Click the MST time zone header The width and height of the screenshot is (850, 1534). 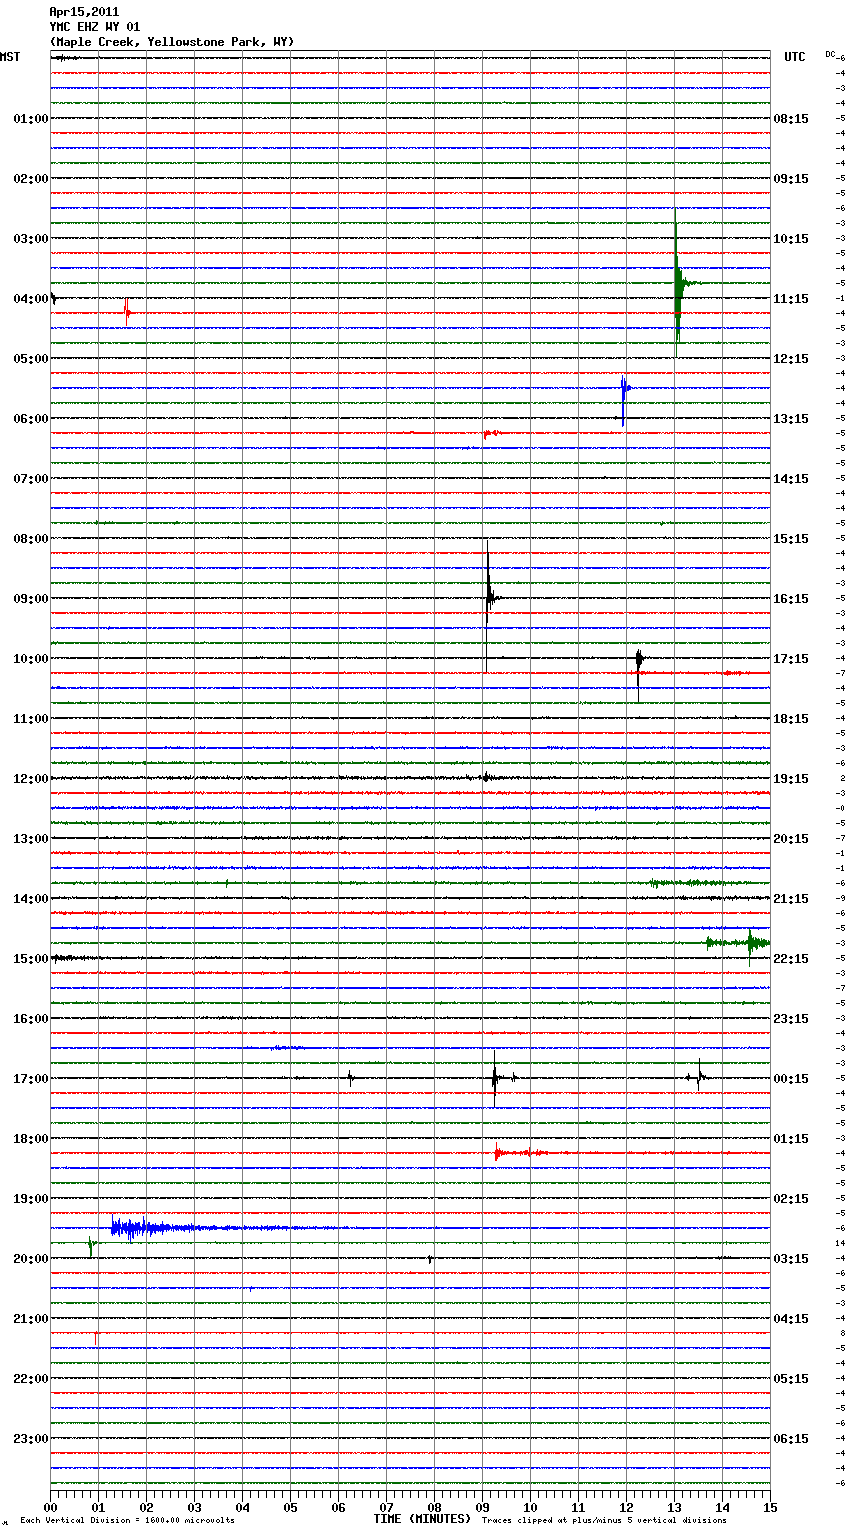click(x=10, y=57)
